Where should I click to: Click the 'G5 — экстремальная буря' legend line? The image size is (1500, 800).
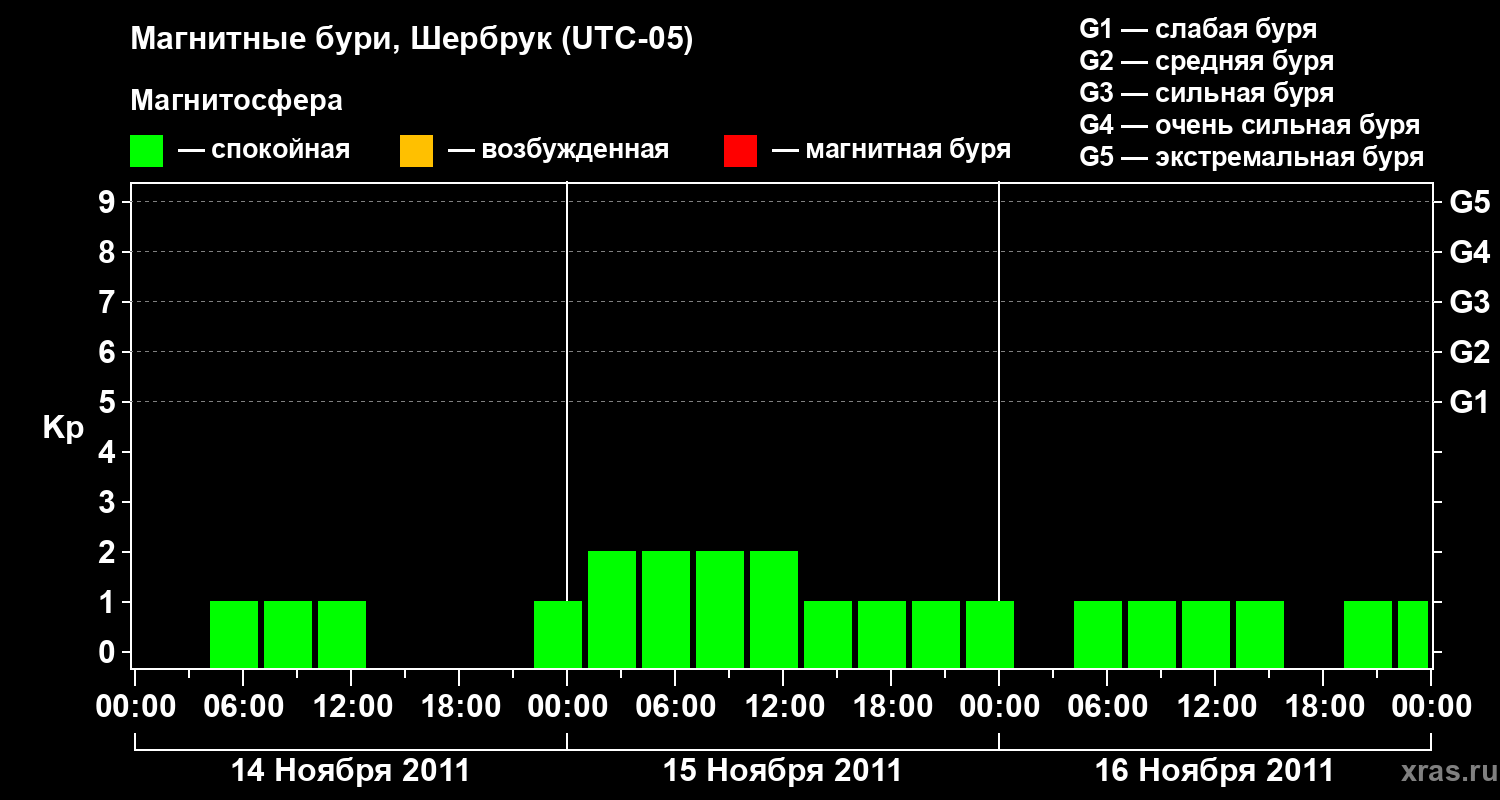click(1252, 158)
